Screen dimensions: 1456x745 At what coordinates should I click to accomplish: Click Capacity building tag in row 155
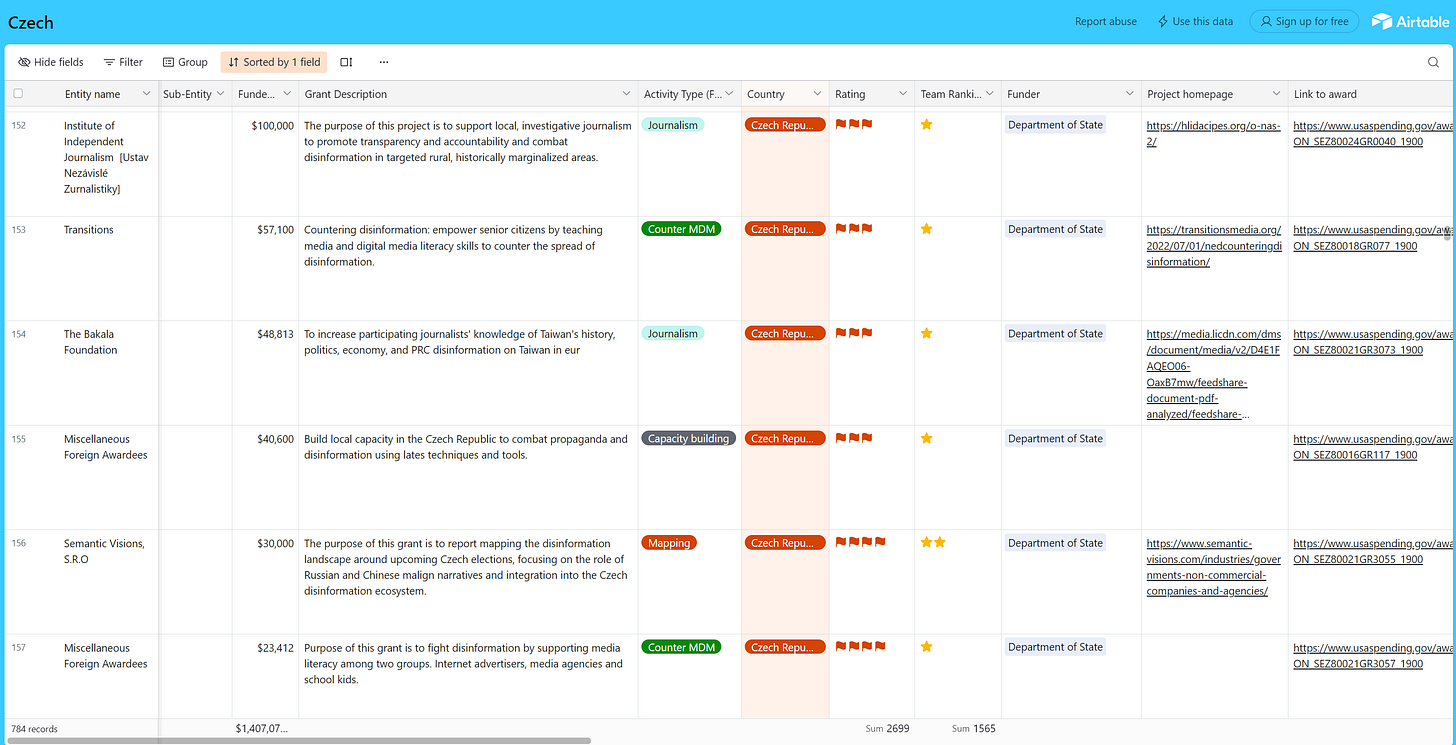[x=688, y=438]
